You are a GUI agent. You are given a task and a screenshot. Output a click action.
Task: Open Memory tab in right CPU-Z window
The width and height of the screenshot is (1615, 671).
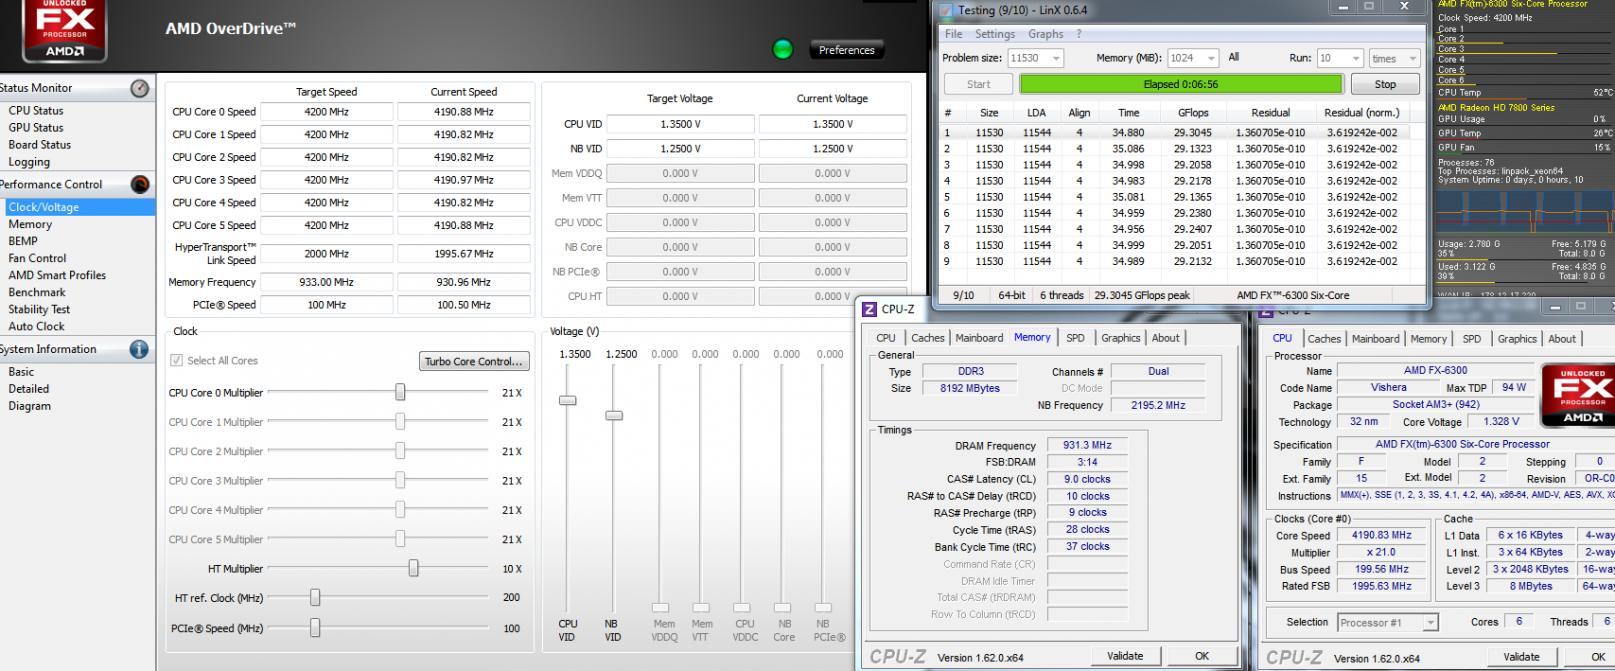[1428, 339]
